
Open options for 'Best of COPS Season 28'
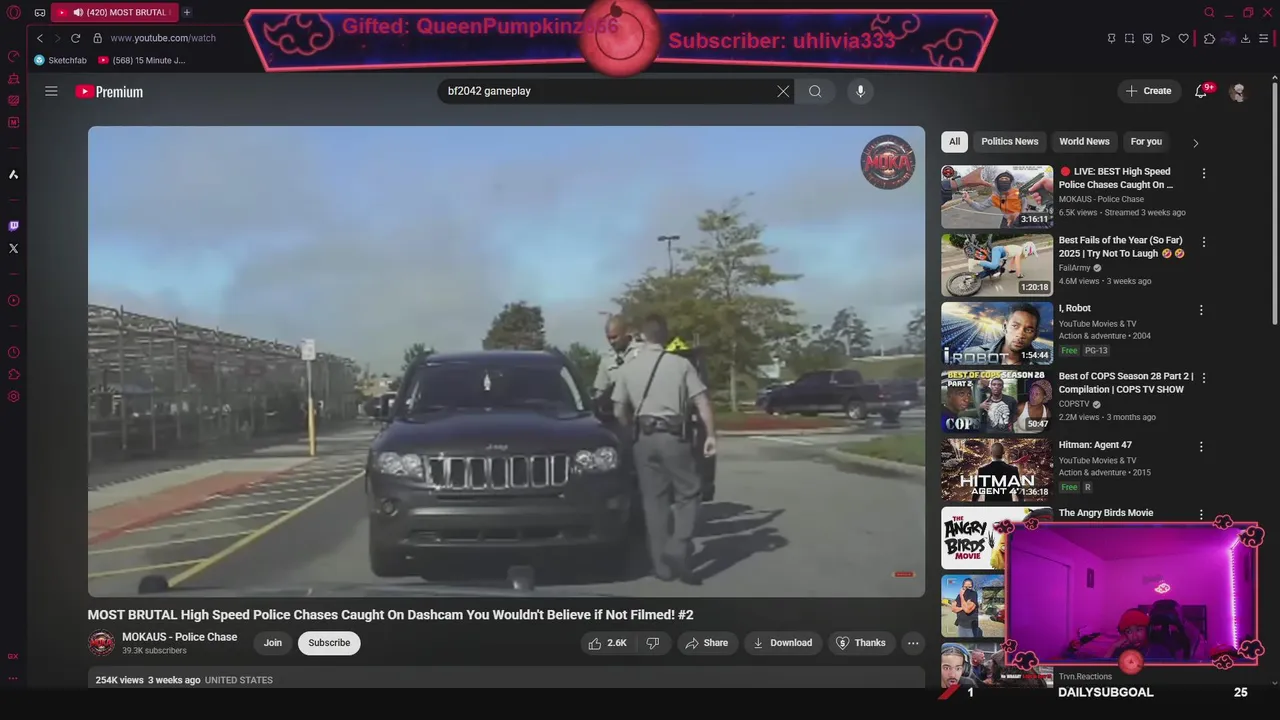point(1203,378)
